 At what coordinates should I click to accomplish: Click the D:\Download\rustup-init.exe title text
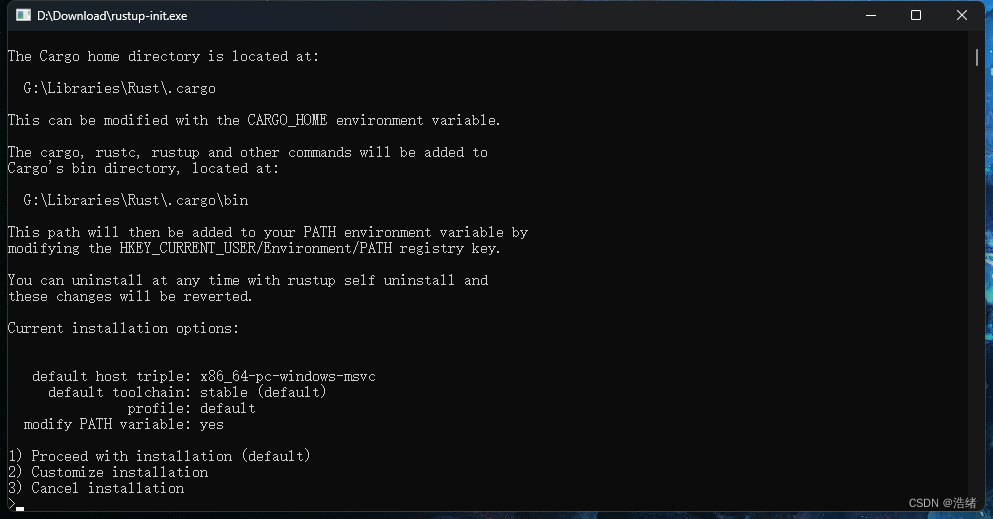coord(112,16)
